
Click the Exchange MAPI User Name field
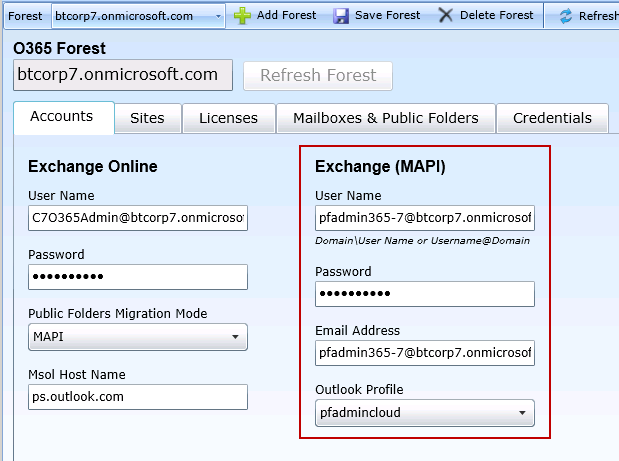pyautogui.click(x=424, y=218)
